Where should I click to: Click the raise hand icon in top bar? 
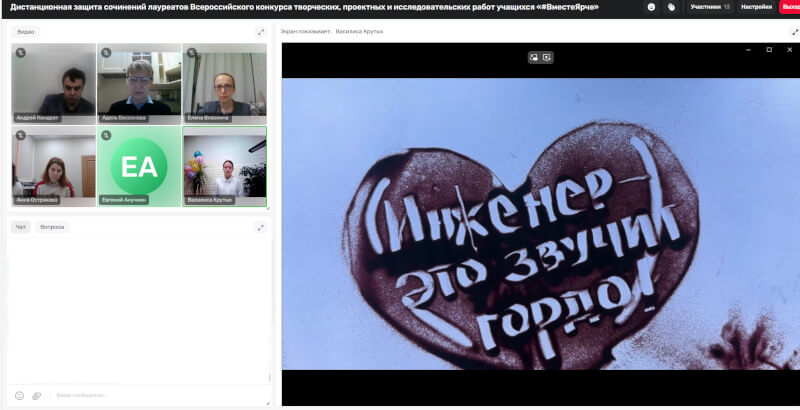click(672, 7)
